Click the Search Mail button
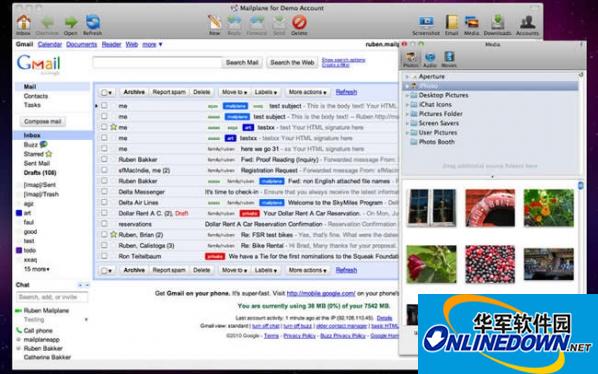598x374 pixels. [x=242, y=62]
